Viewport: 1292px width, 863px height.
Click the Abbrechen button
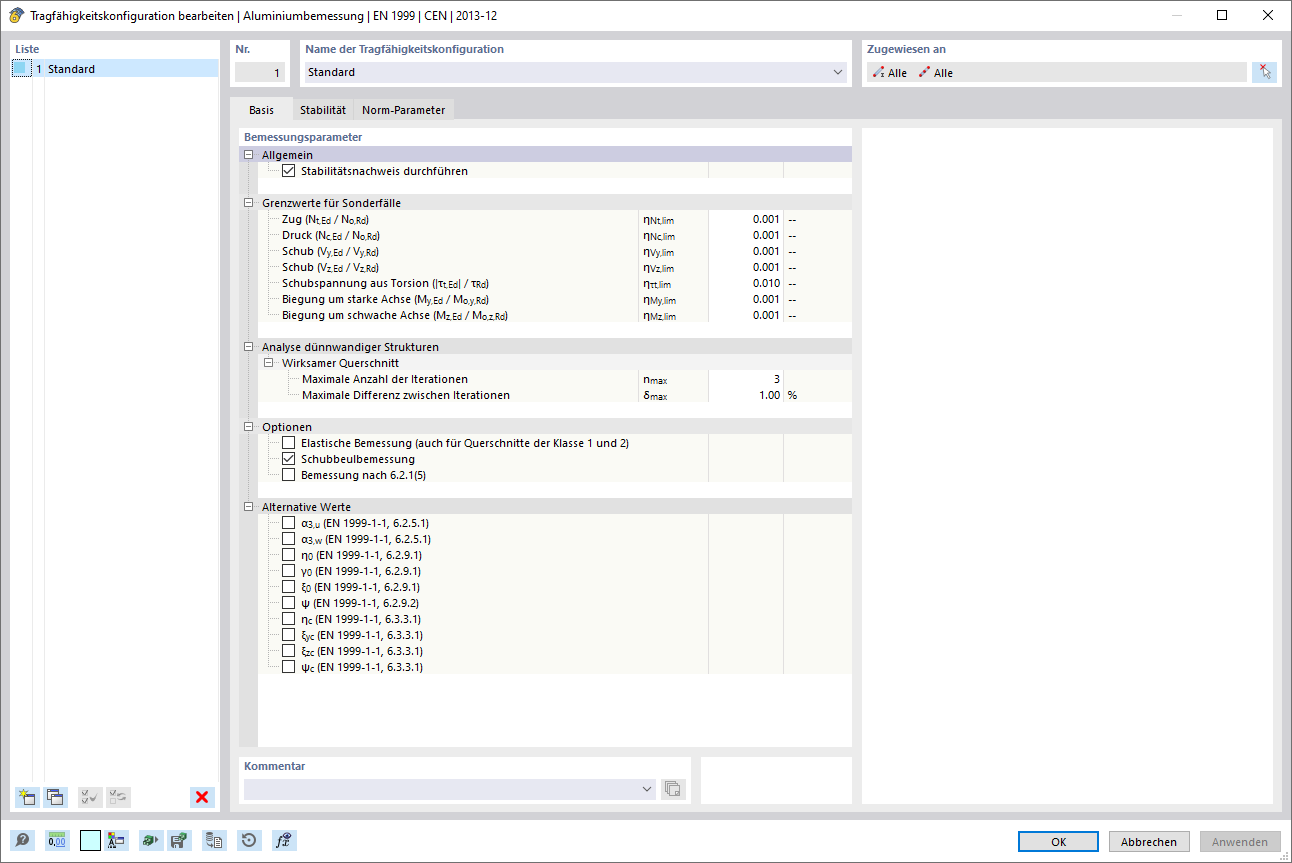point(1150,842)
